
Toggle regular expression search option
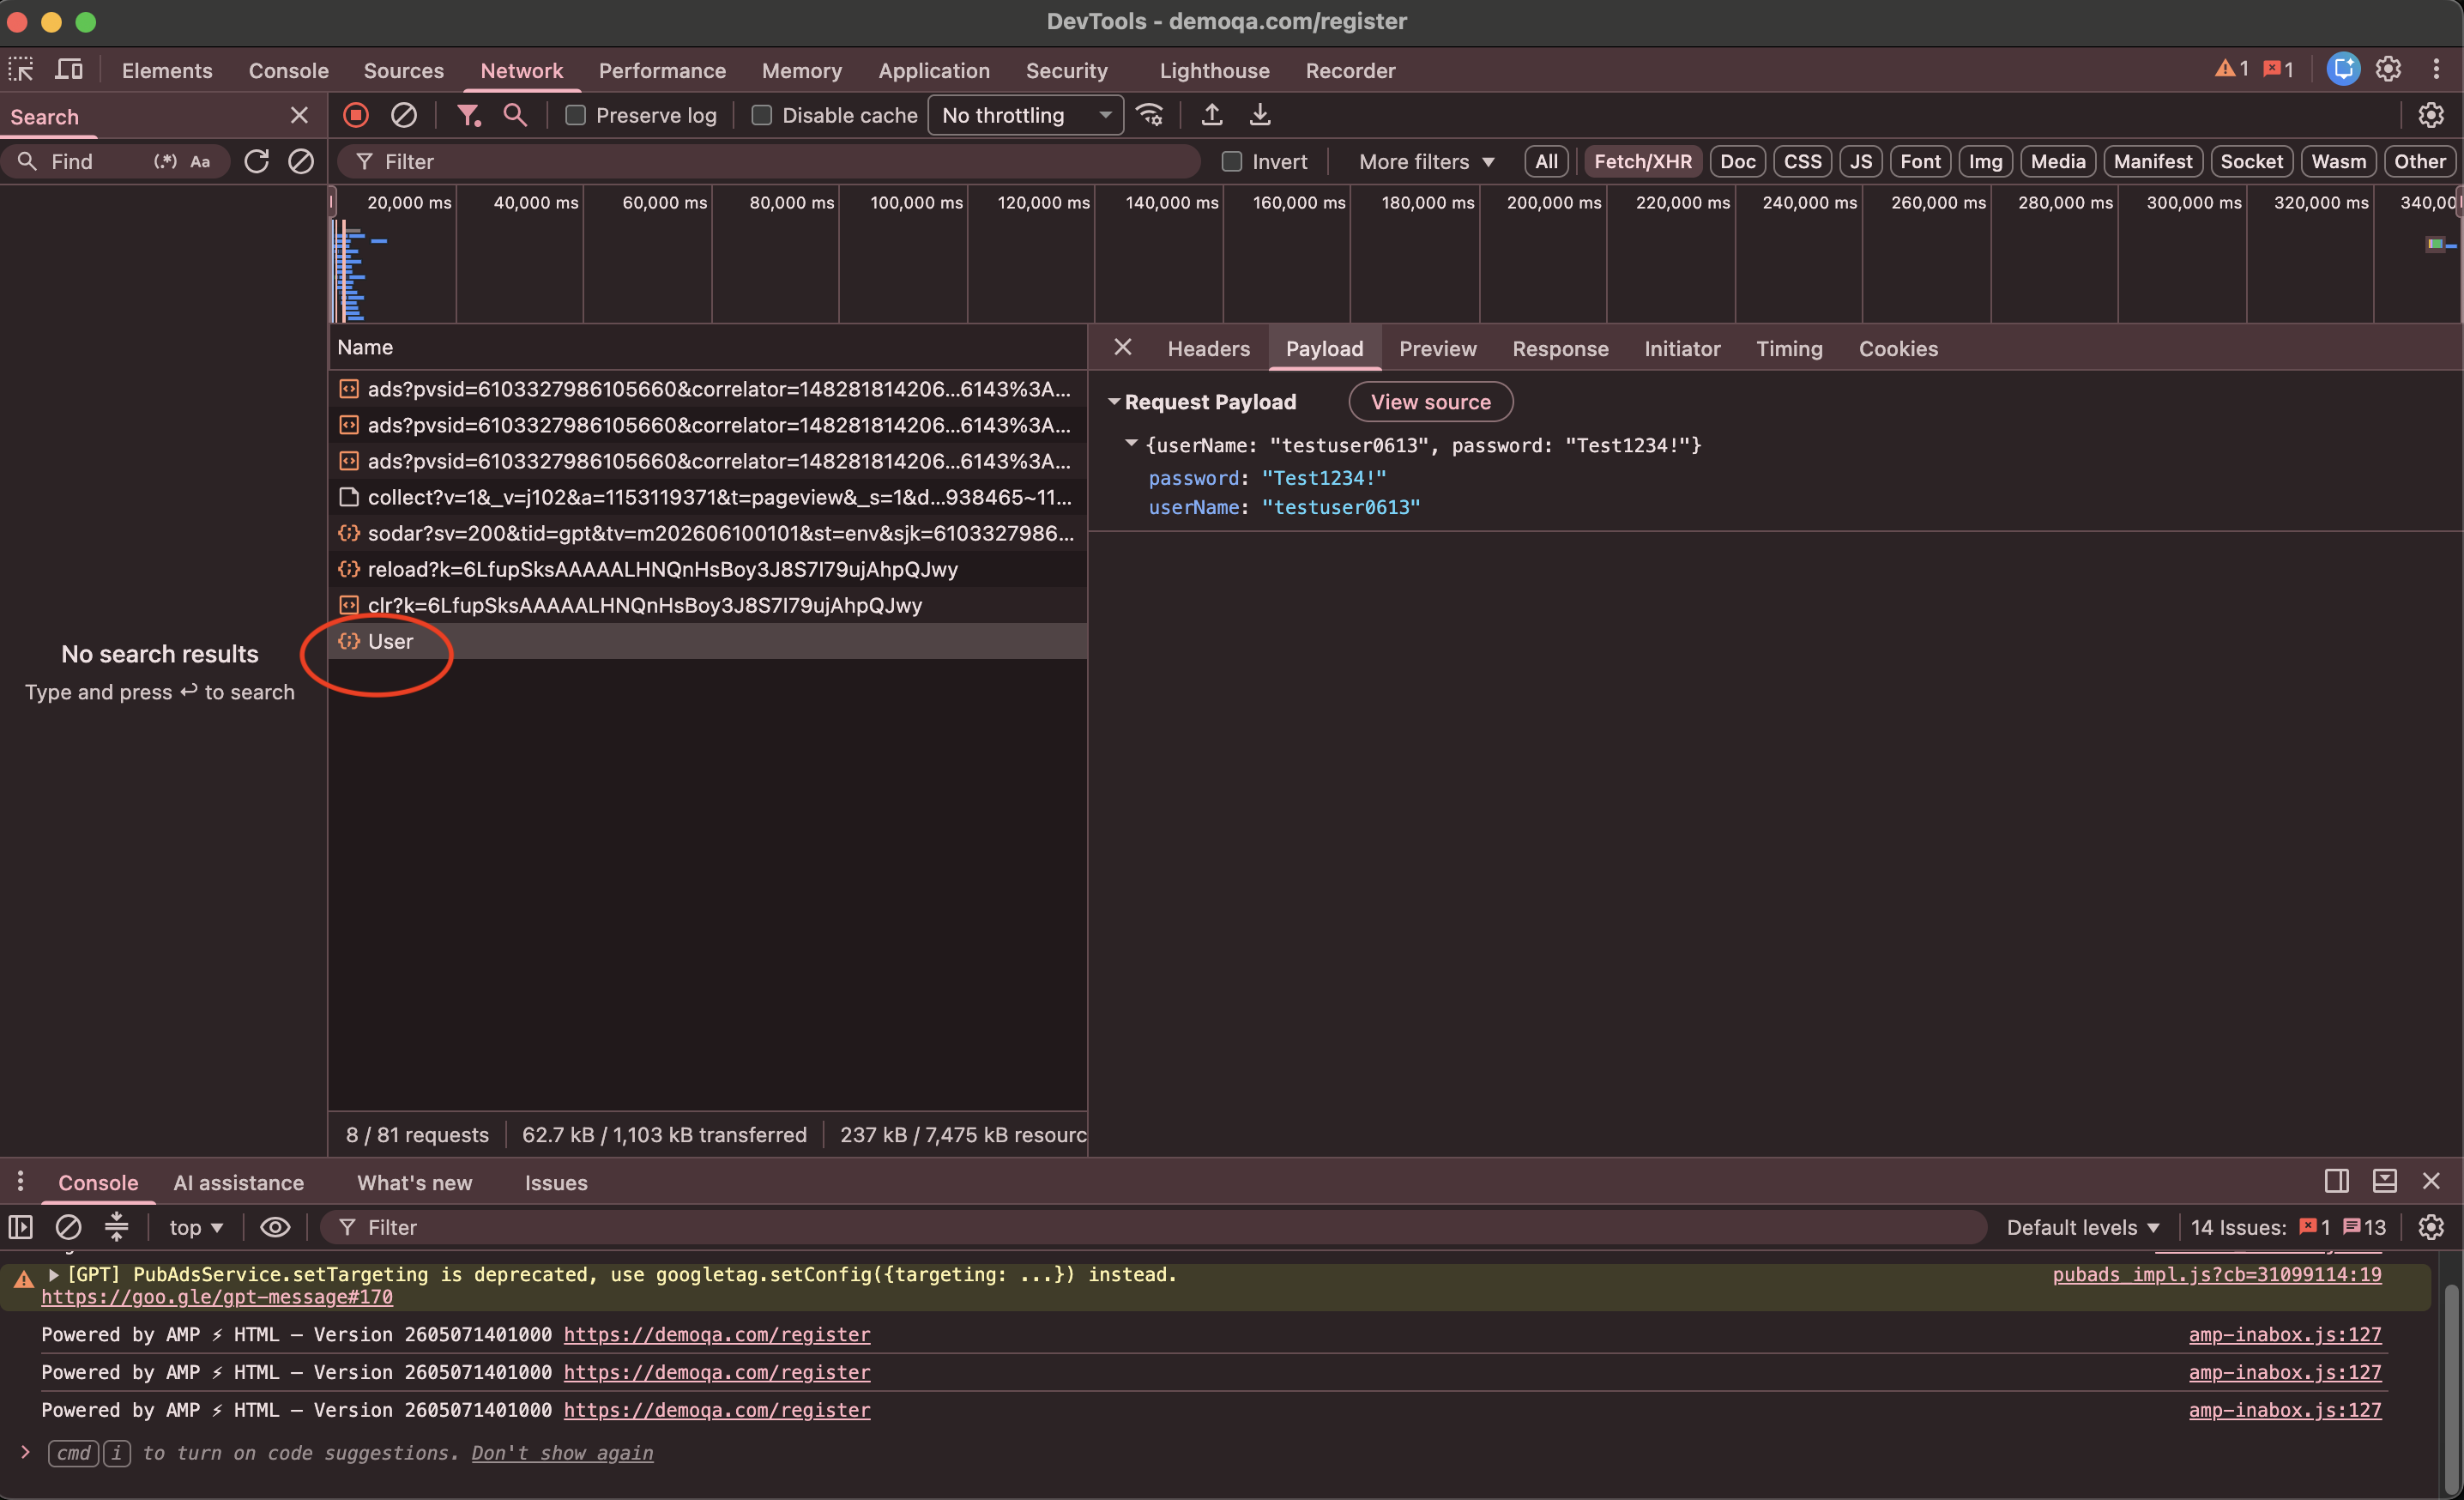[x=165, y=161]
